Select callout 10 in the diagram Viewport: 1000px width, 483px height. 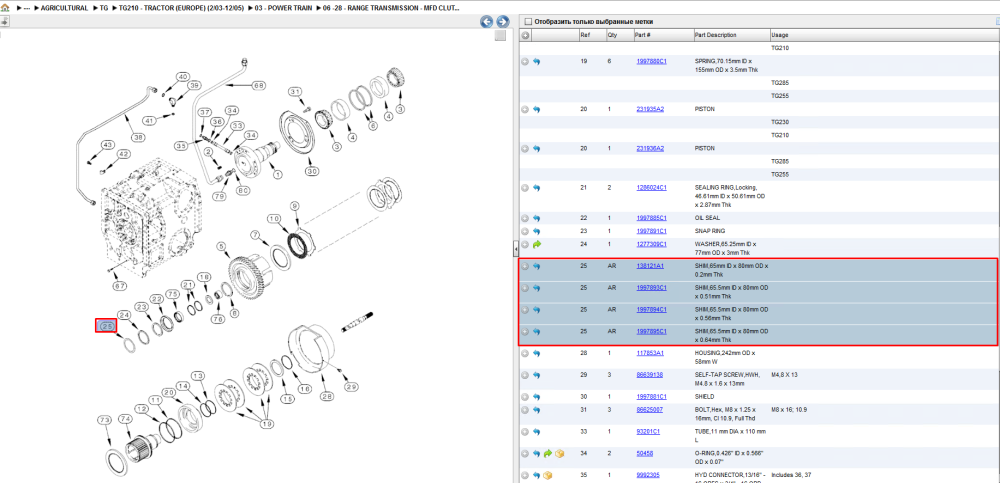point(274,218)
